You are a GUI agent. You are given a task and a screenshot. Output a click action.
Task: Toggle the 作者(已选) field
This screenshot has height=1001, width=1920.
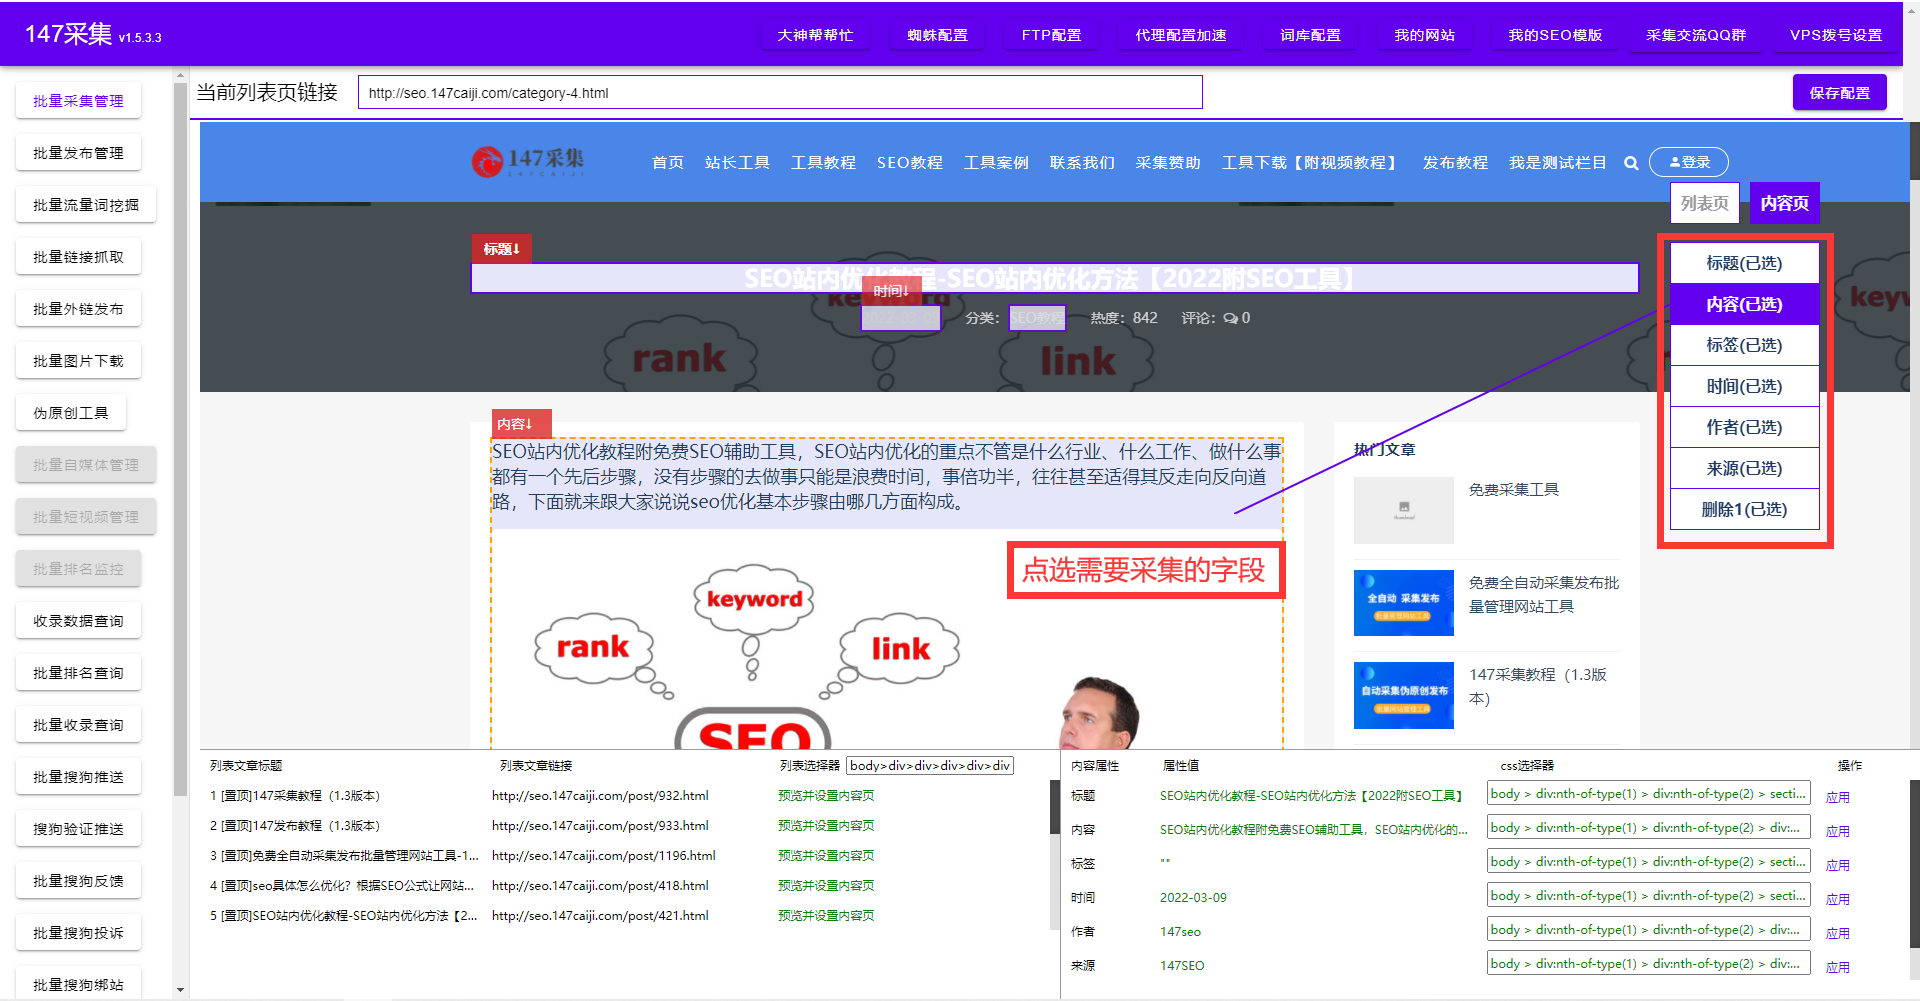click(x=1744, y=427)
